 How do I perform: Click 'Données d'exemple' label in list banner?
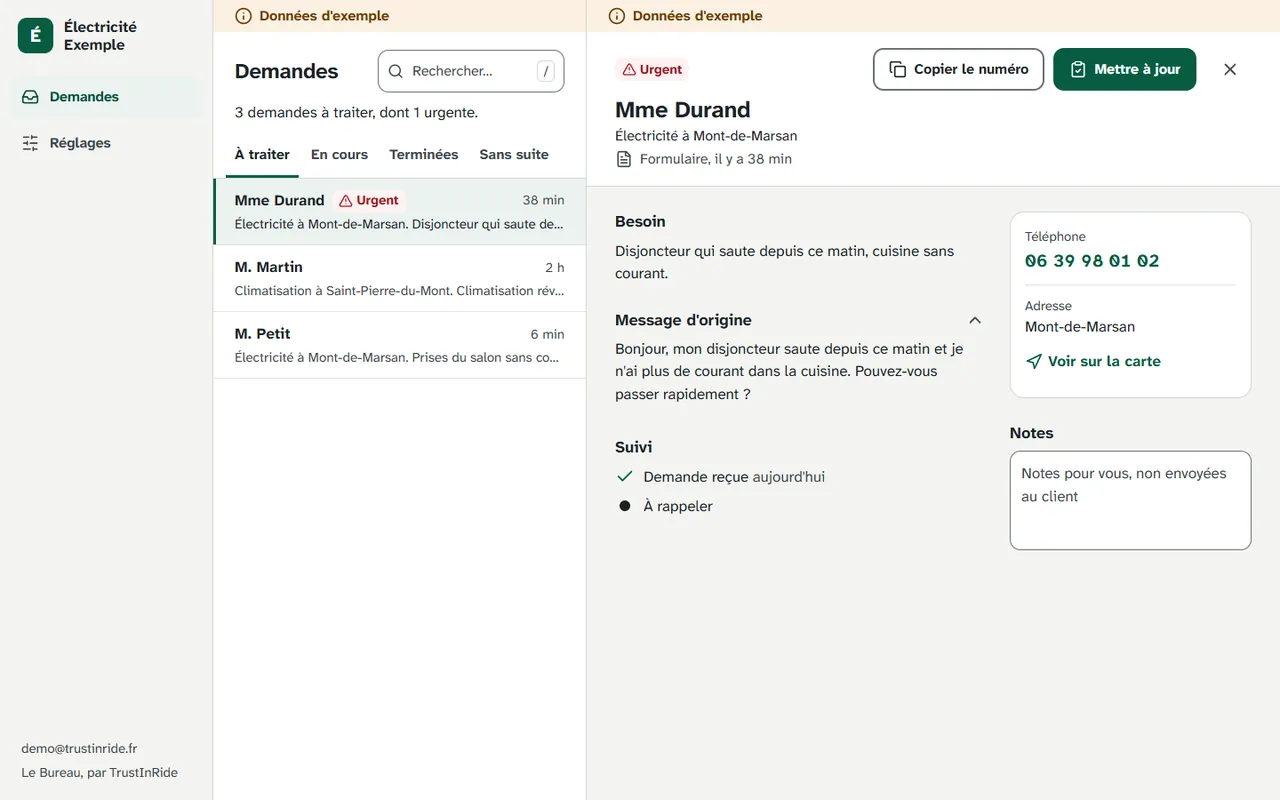tap(324, 16)
